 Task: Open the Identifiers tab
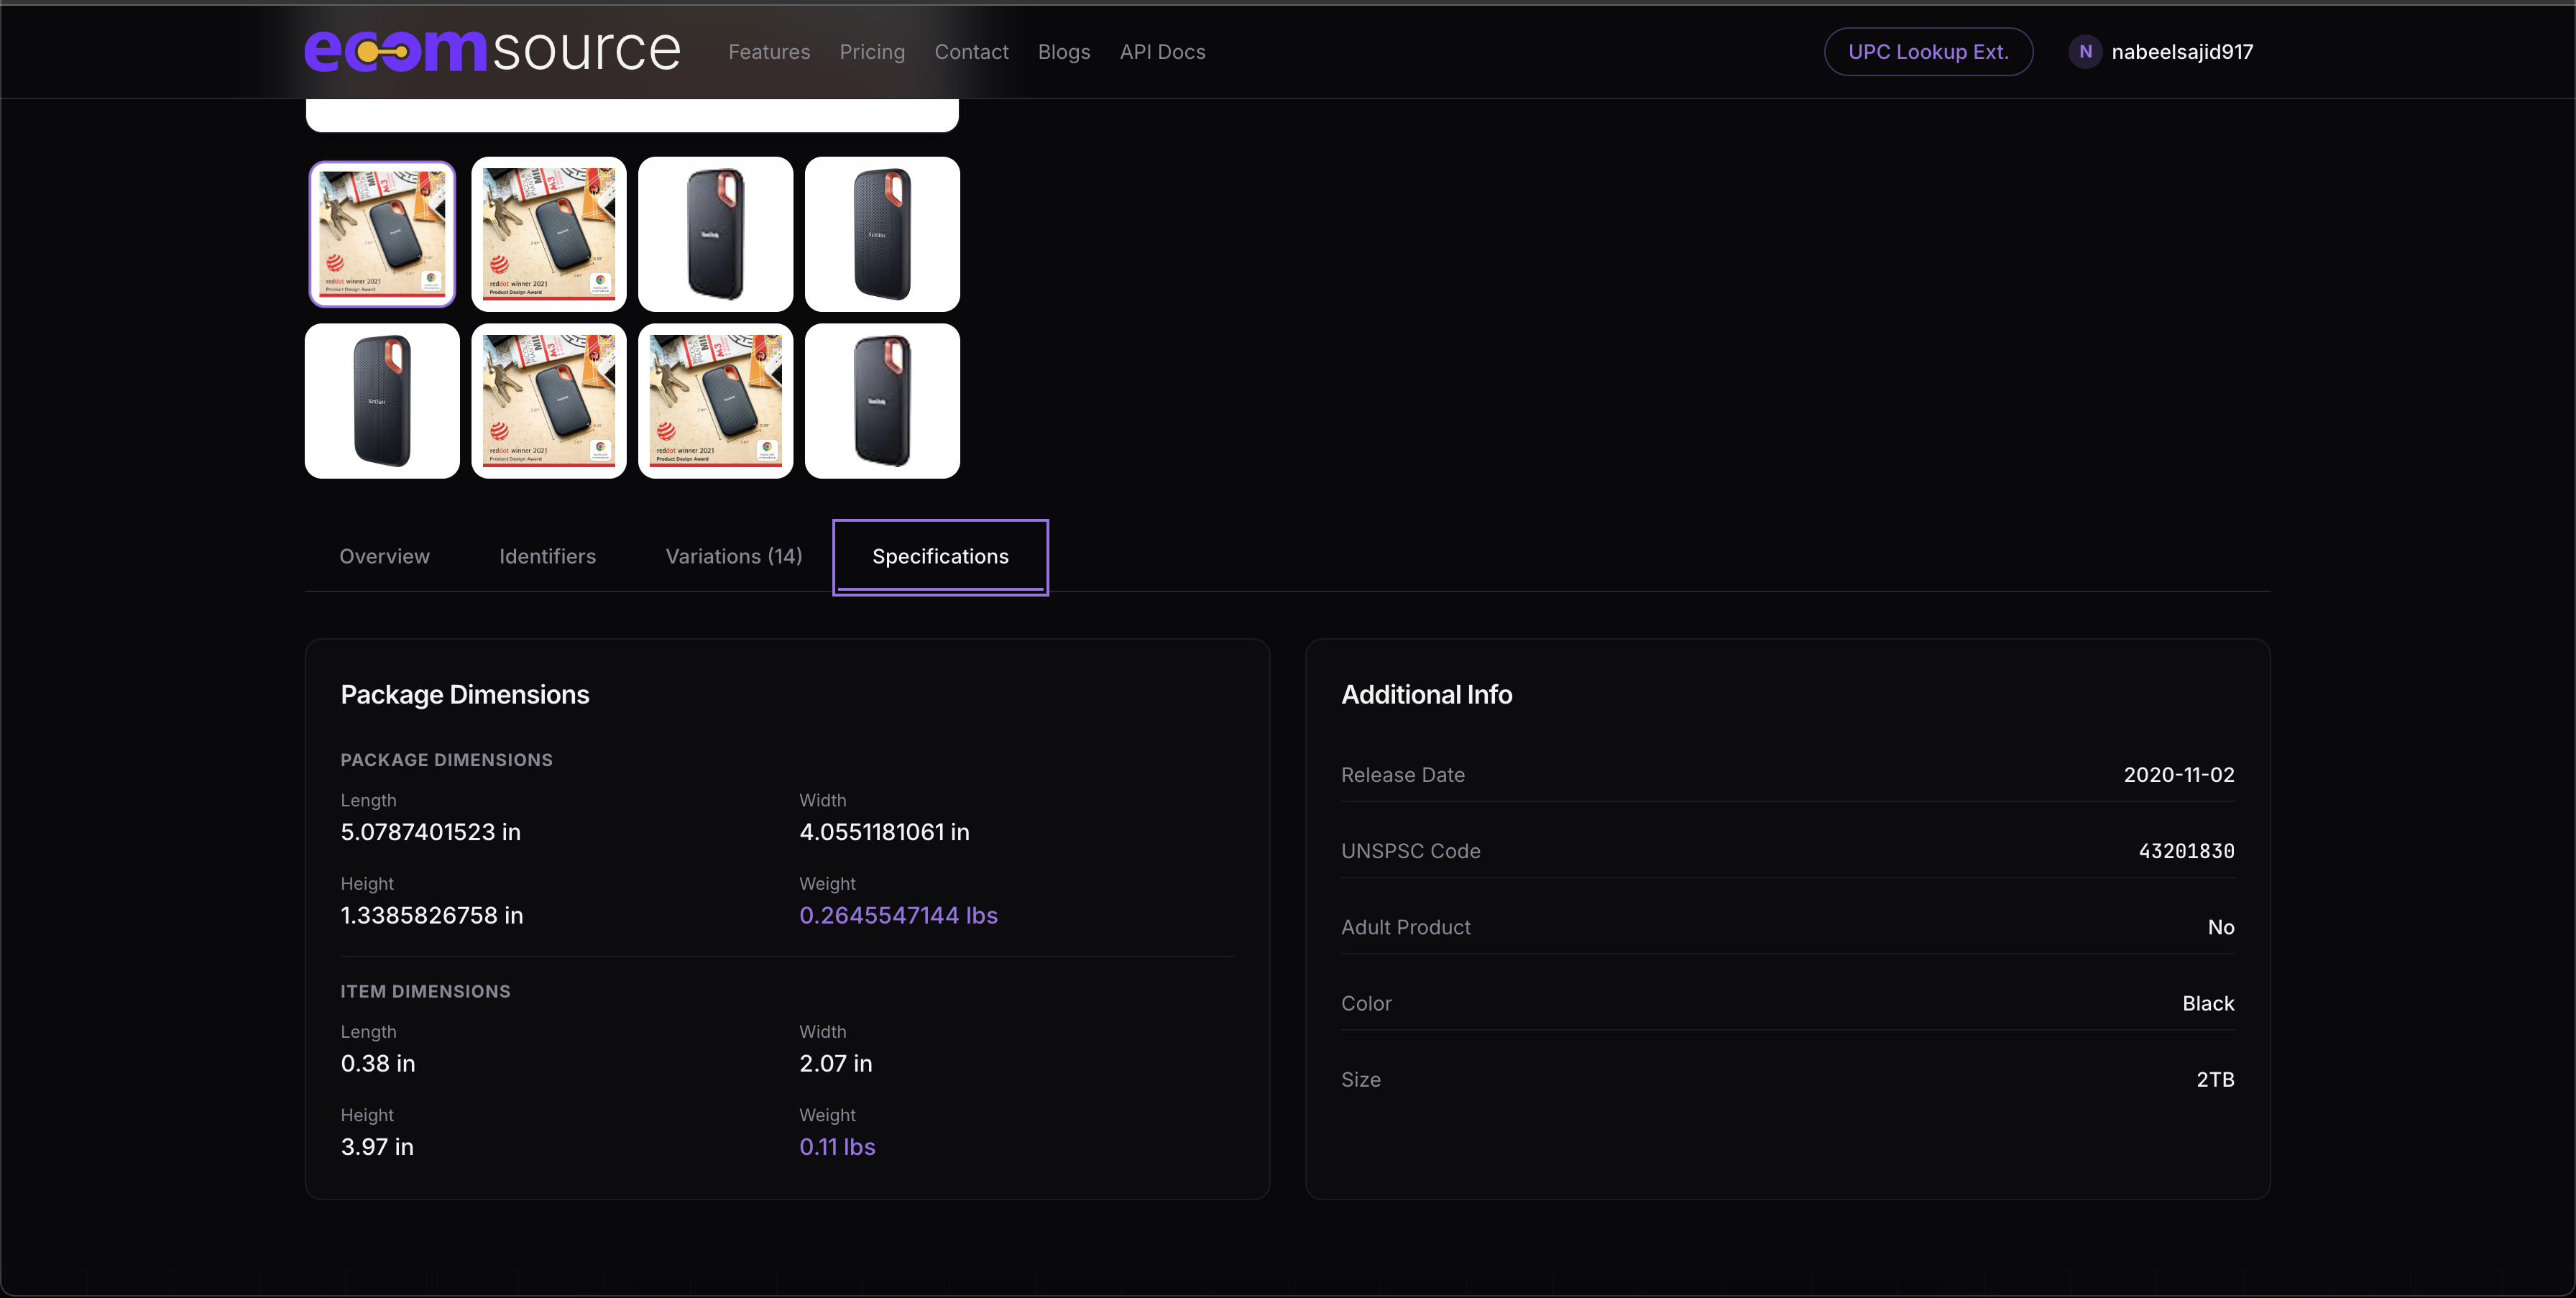click(547, 556)
